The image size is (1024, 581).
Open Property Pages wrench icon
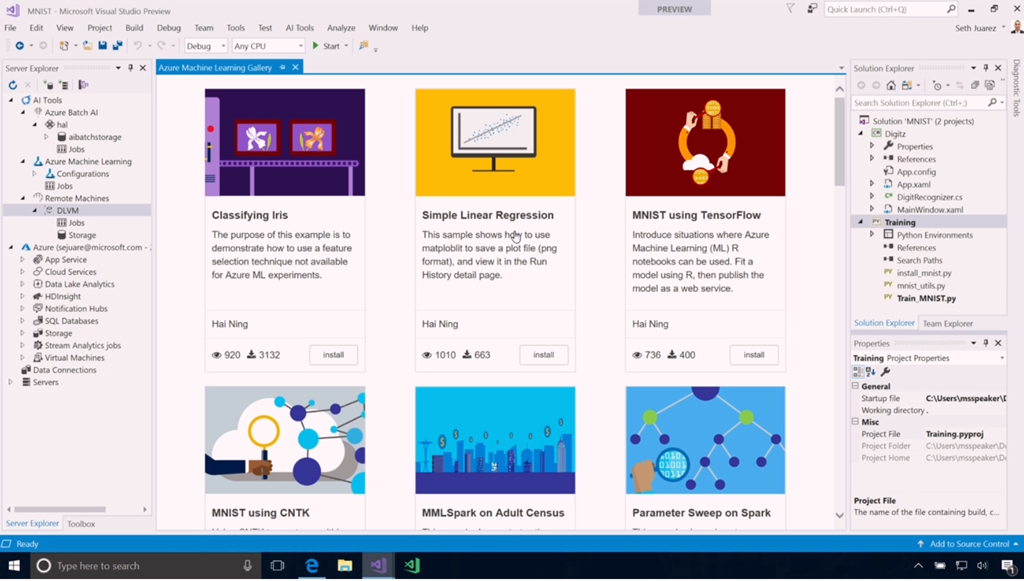tap(885, 371)
